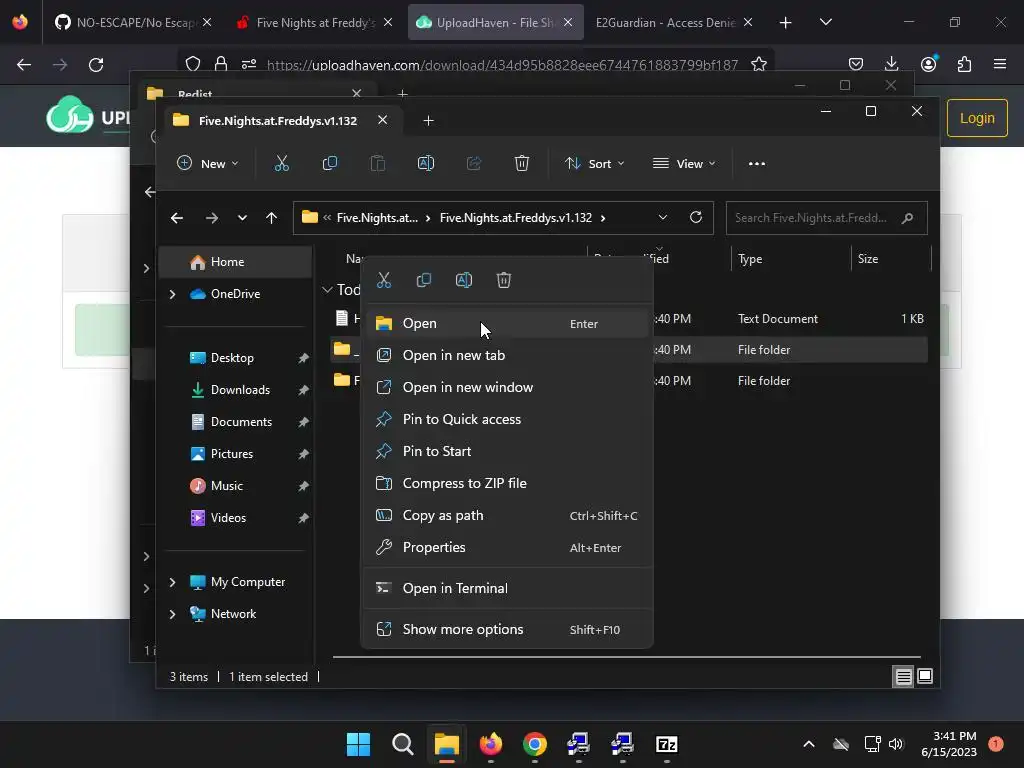Open taskbar Search
The image size is (1024, 768).
[402, 744]
